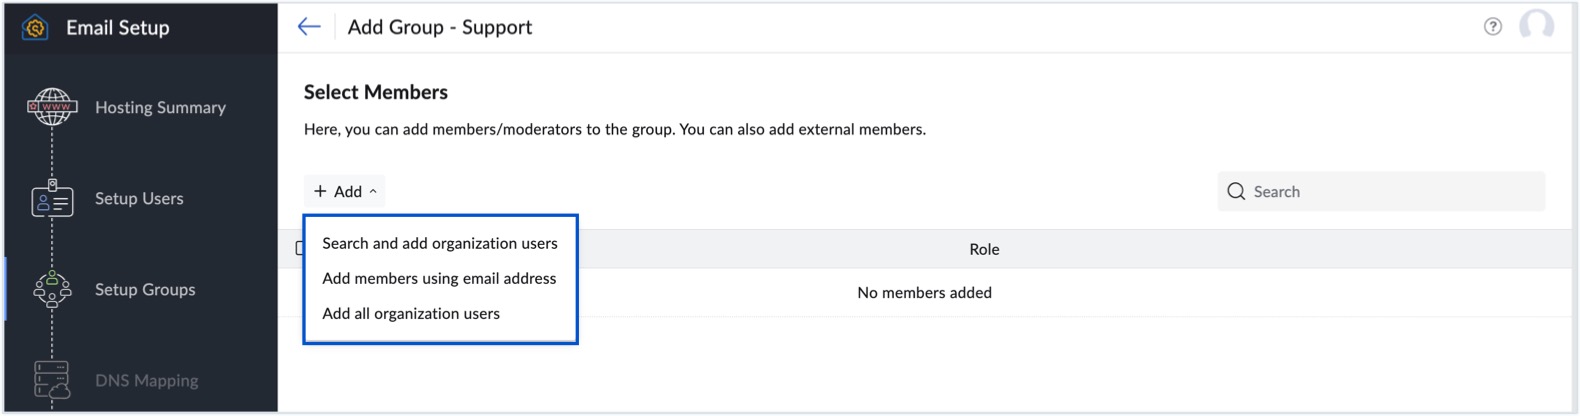The width and height of the screenshot is (1580, 416).
Task: Click the DNS Mapping server icon
Action: [x=52, y=380]
